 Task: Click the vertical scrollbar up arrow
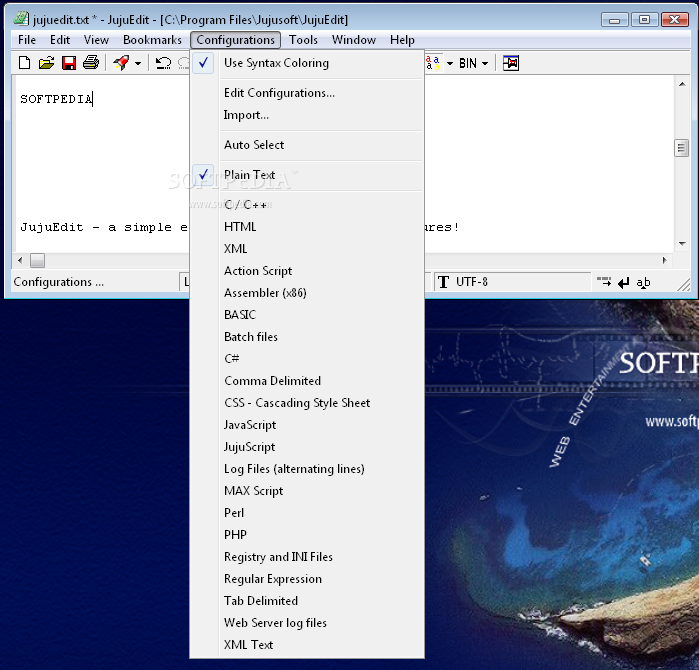coord(682,84)
